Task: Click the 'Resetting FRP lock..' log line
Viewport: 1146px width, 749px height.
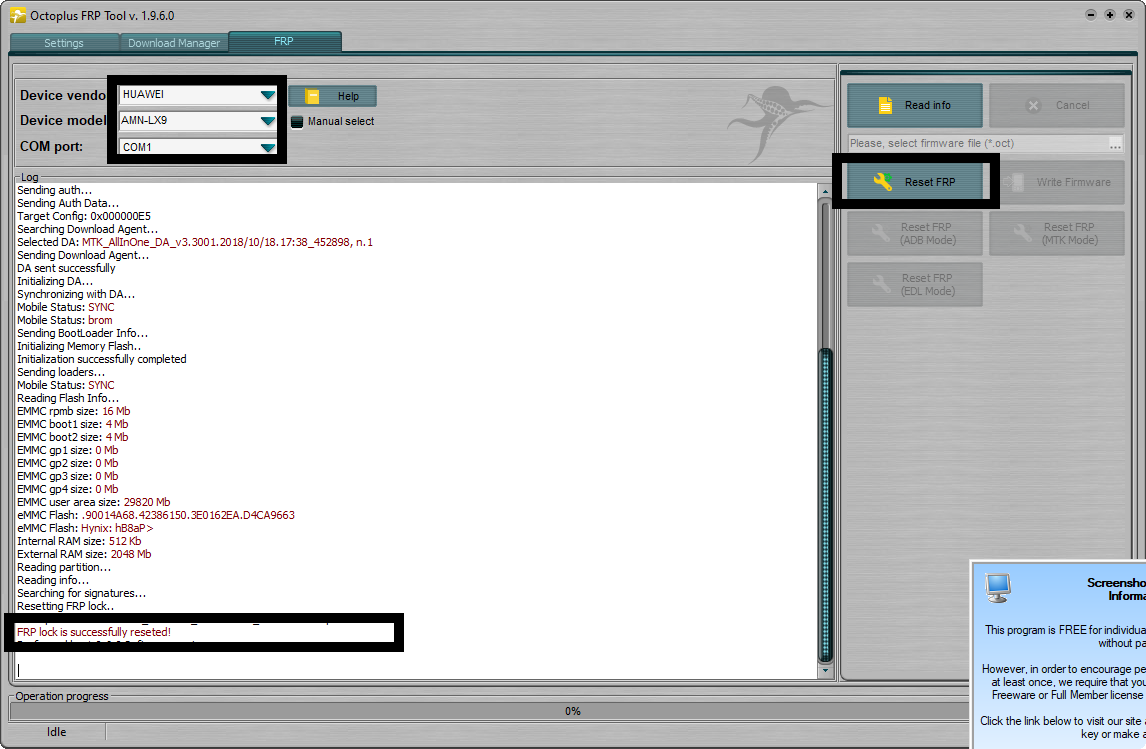Action: [x=66, y=606]
